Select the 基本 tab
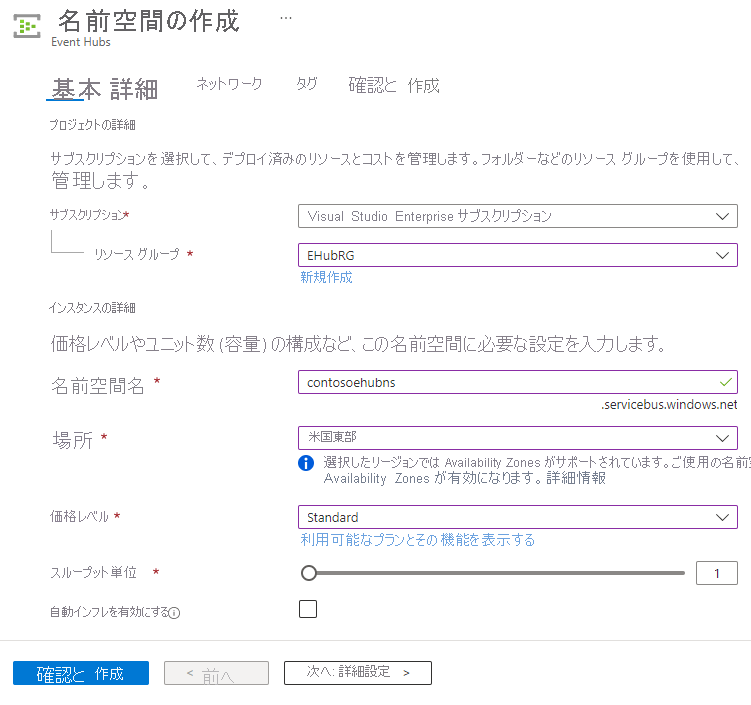 [x=76, y=89]
